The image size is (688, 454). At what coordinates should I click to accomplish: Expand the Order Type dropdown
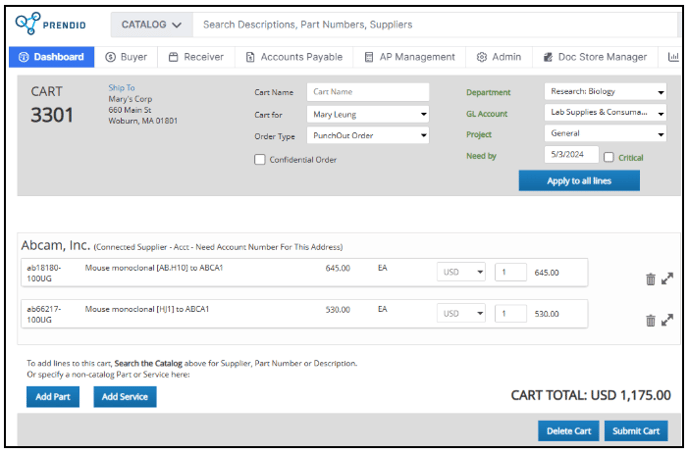(367, 135)
